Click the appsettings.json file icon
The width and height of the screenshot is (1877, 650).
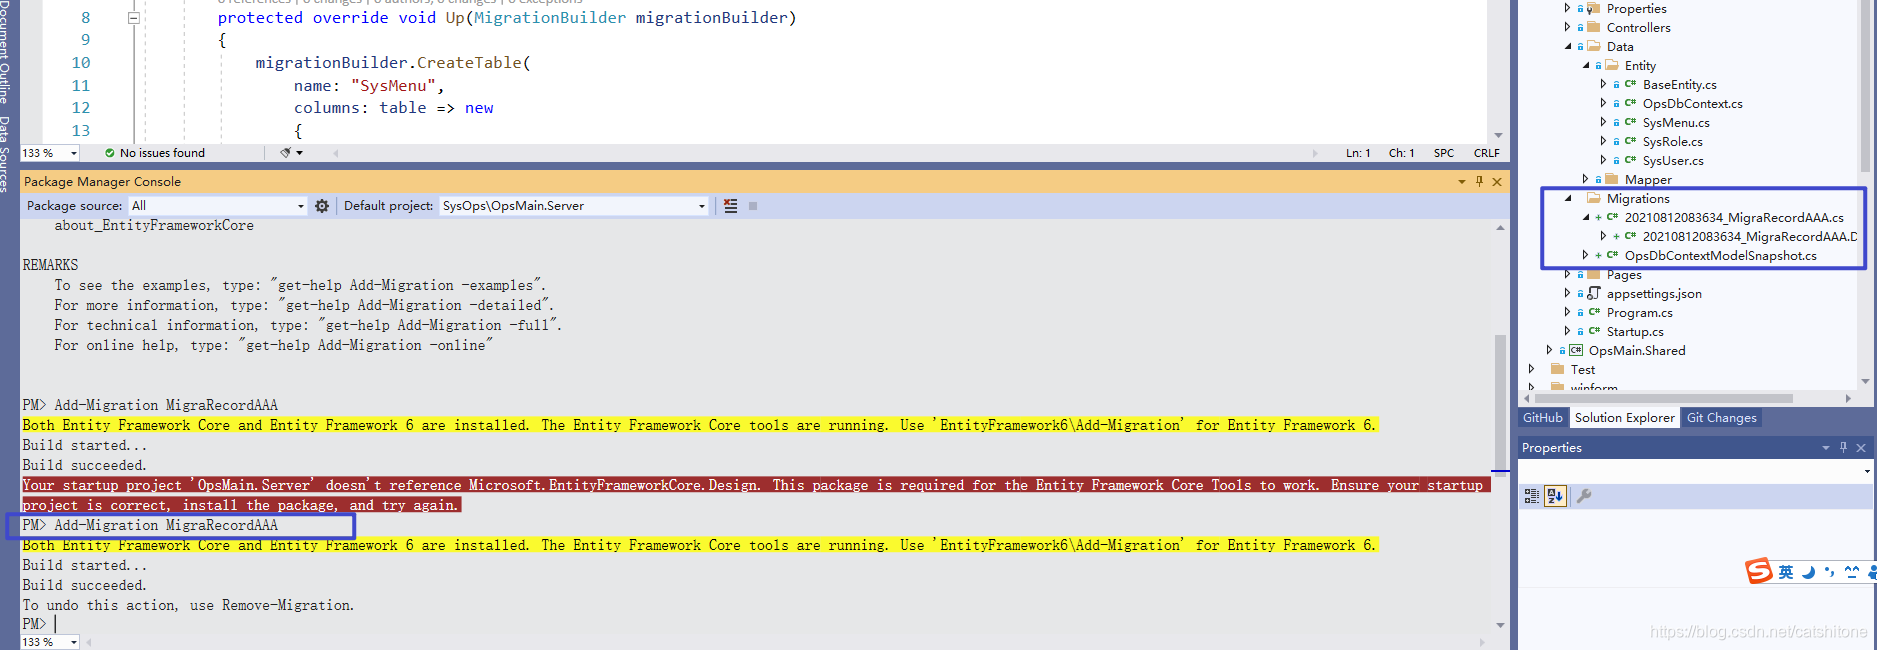pyautogui.click(x=1594, y=294)
